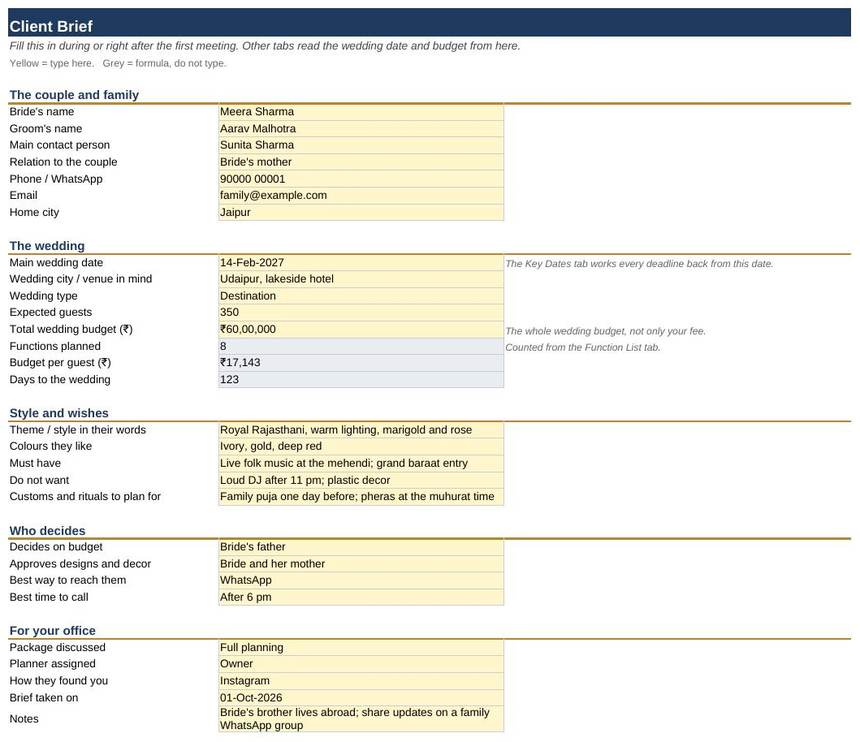The height and width of the screenshot is (742, 860).
Task: Select the 'Theme / style in their words' label
Action: tap(78, 430)
